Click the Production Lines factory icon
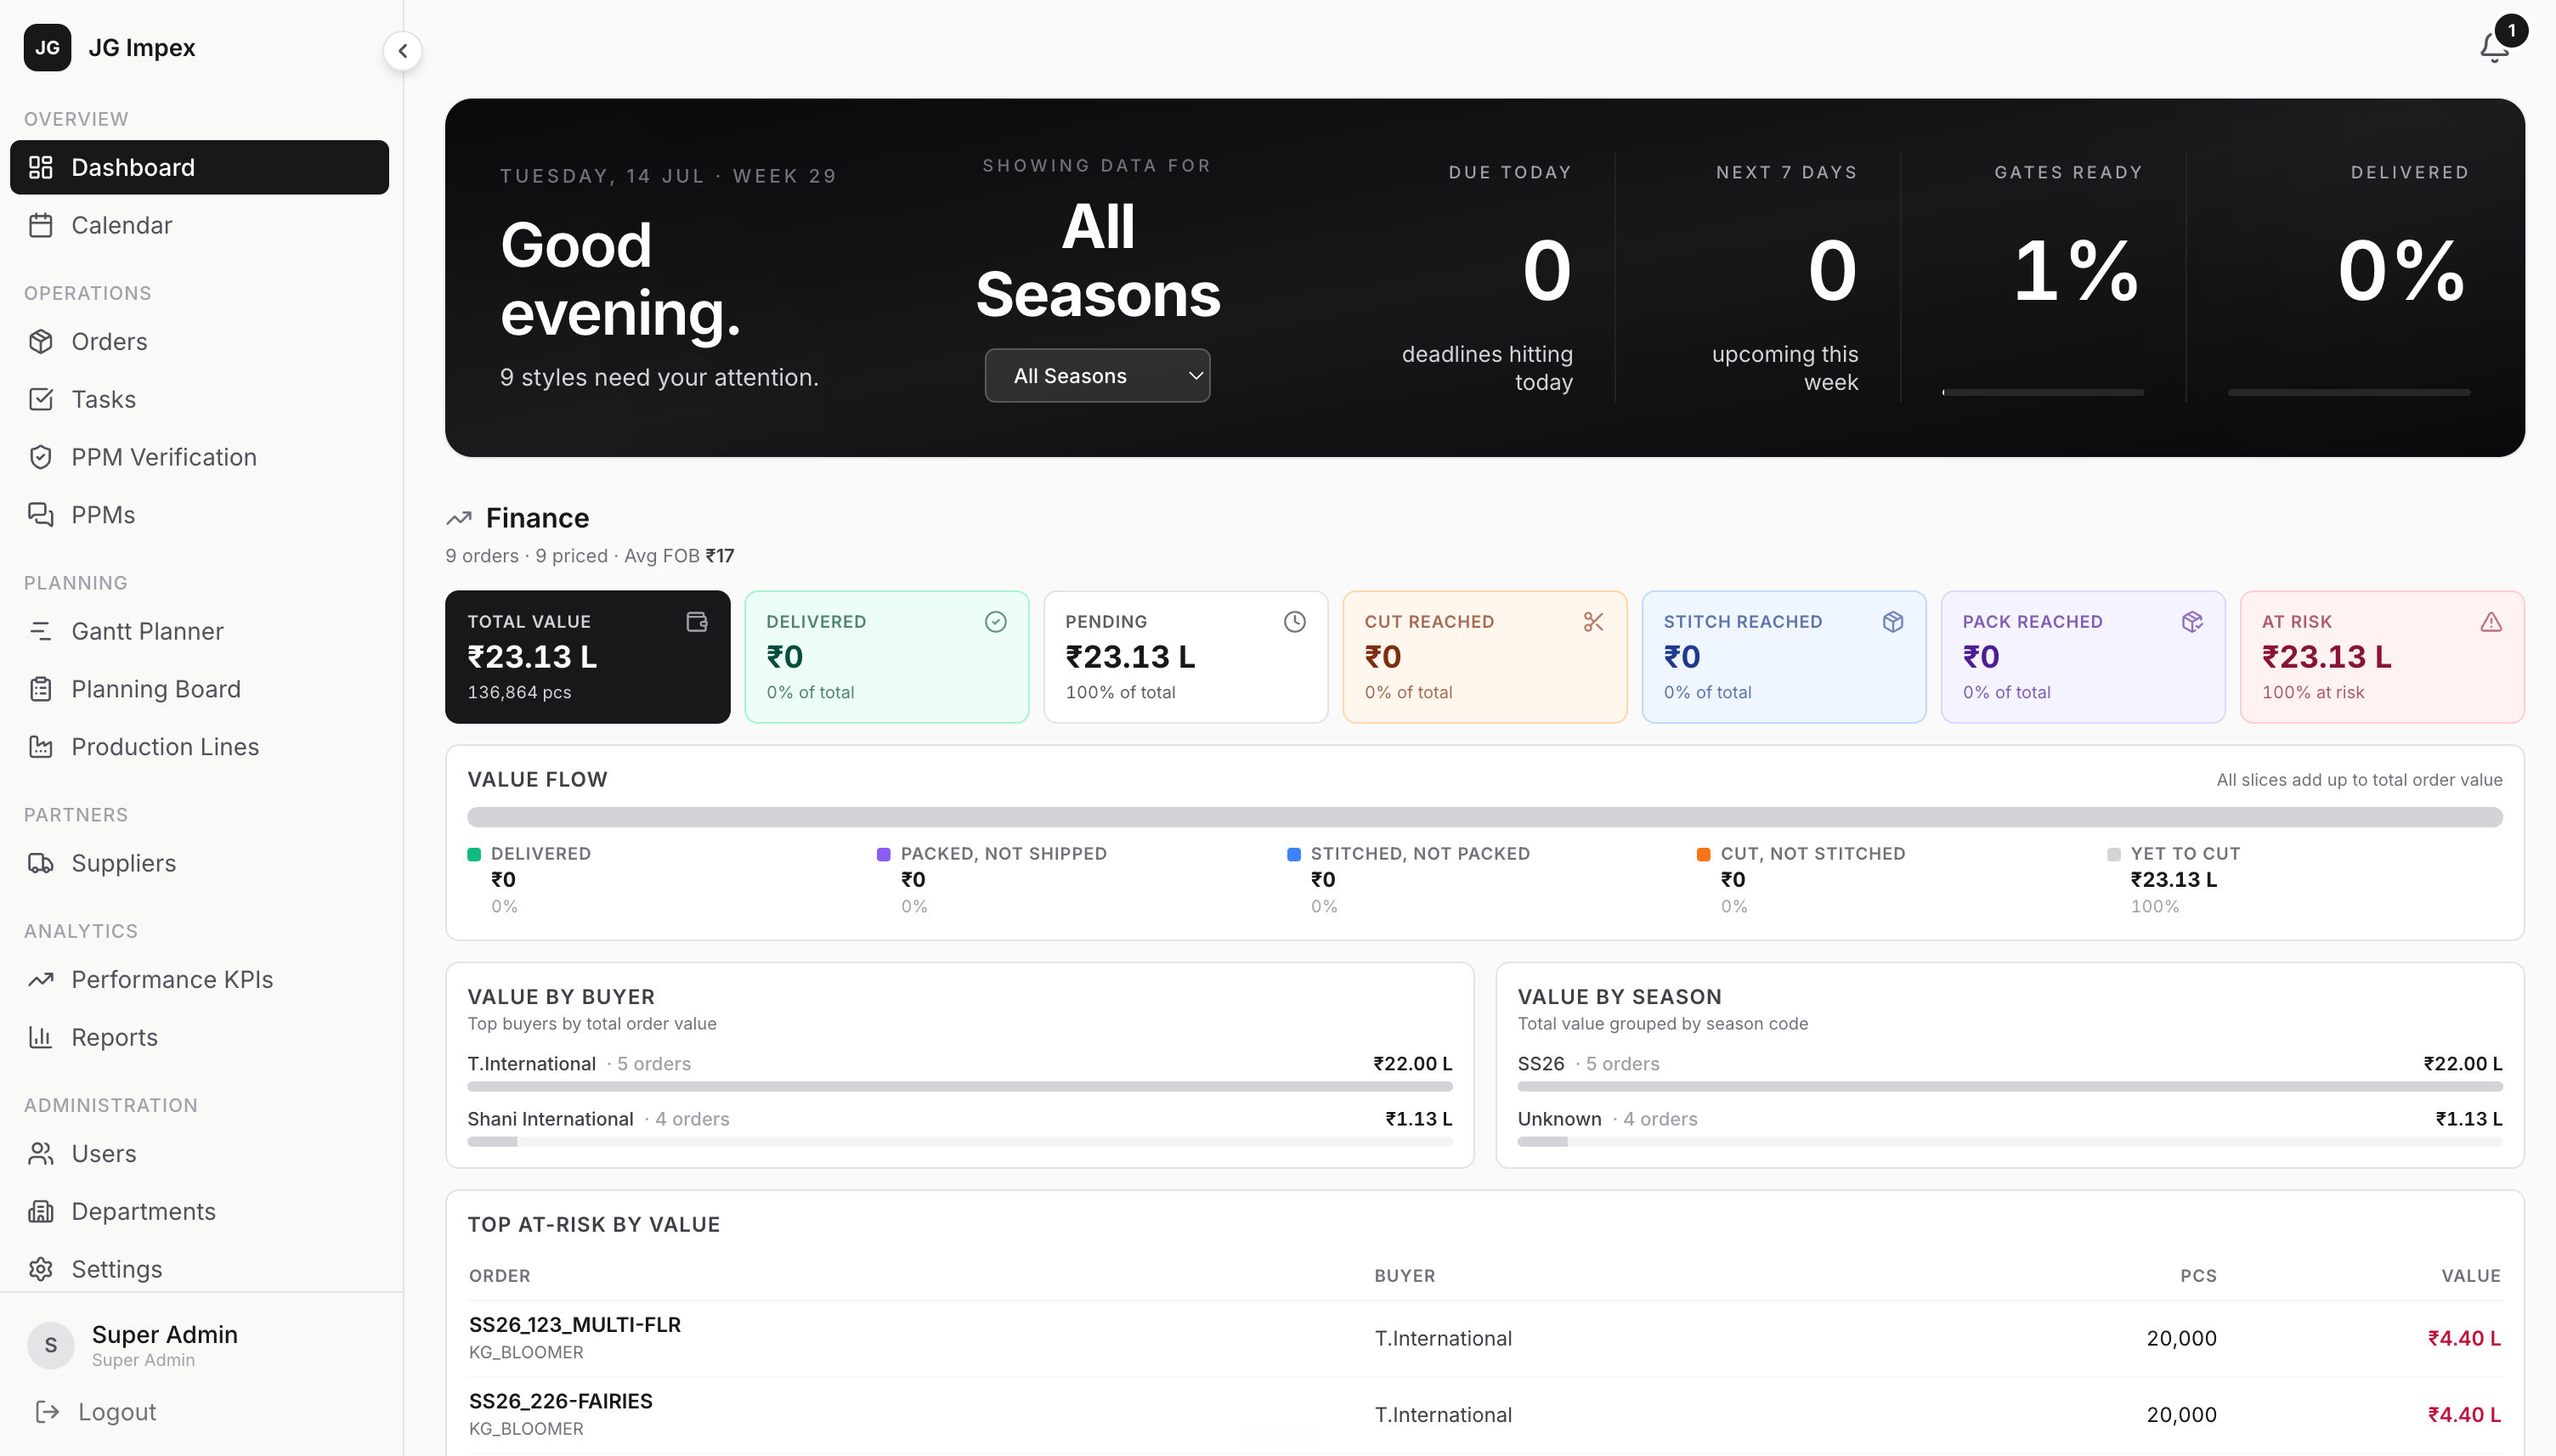The width and height of the screenshot is (2556, 1456). pos(41,747)
